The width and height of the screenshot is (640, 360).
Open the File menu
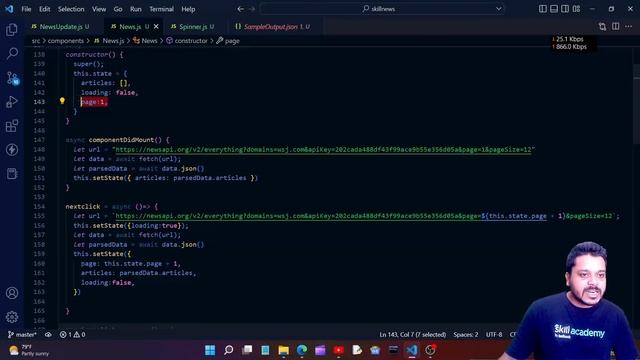(26, 9)
